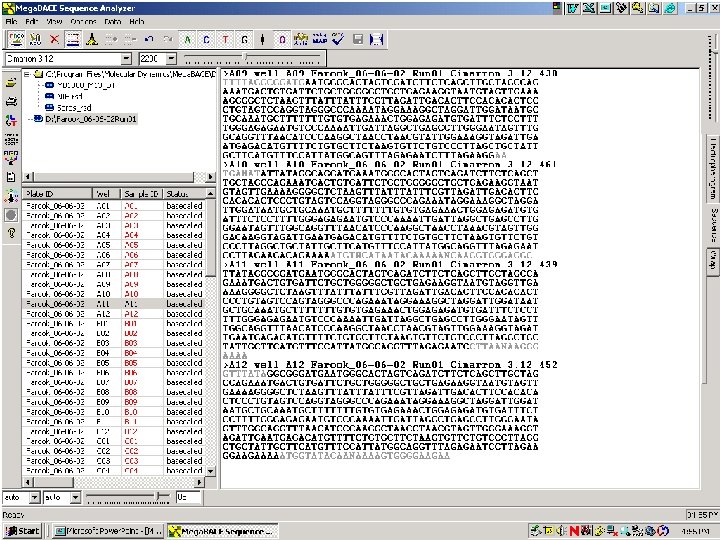Image resolution: width=720 pixels, height=540 pixels.
Task: Toggle the red T base trace button
Action: (225, 39)
